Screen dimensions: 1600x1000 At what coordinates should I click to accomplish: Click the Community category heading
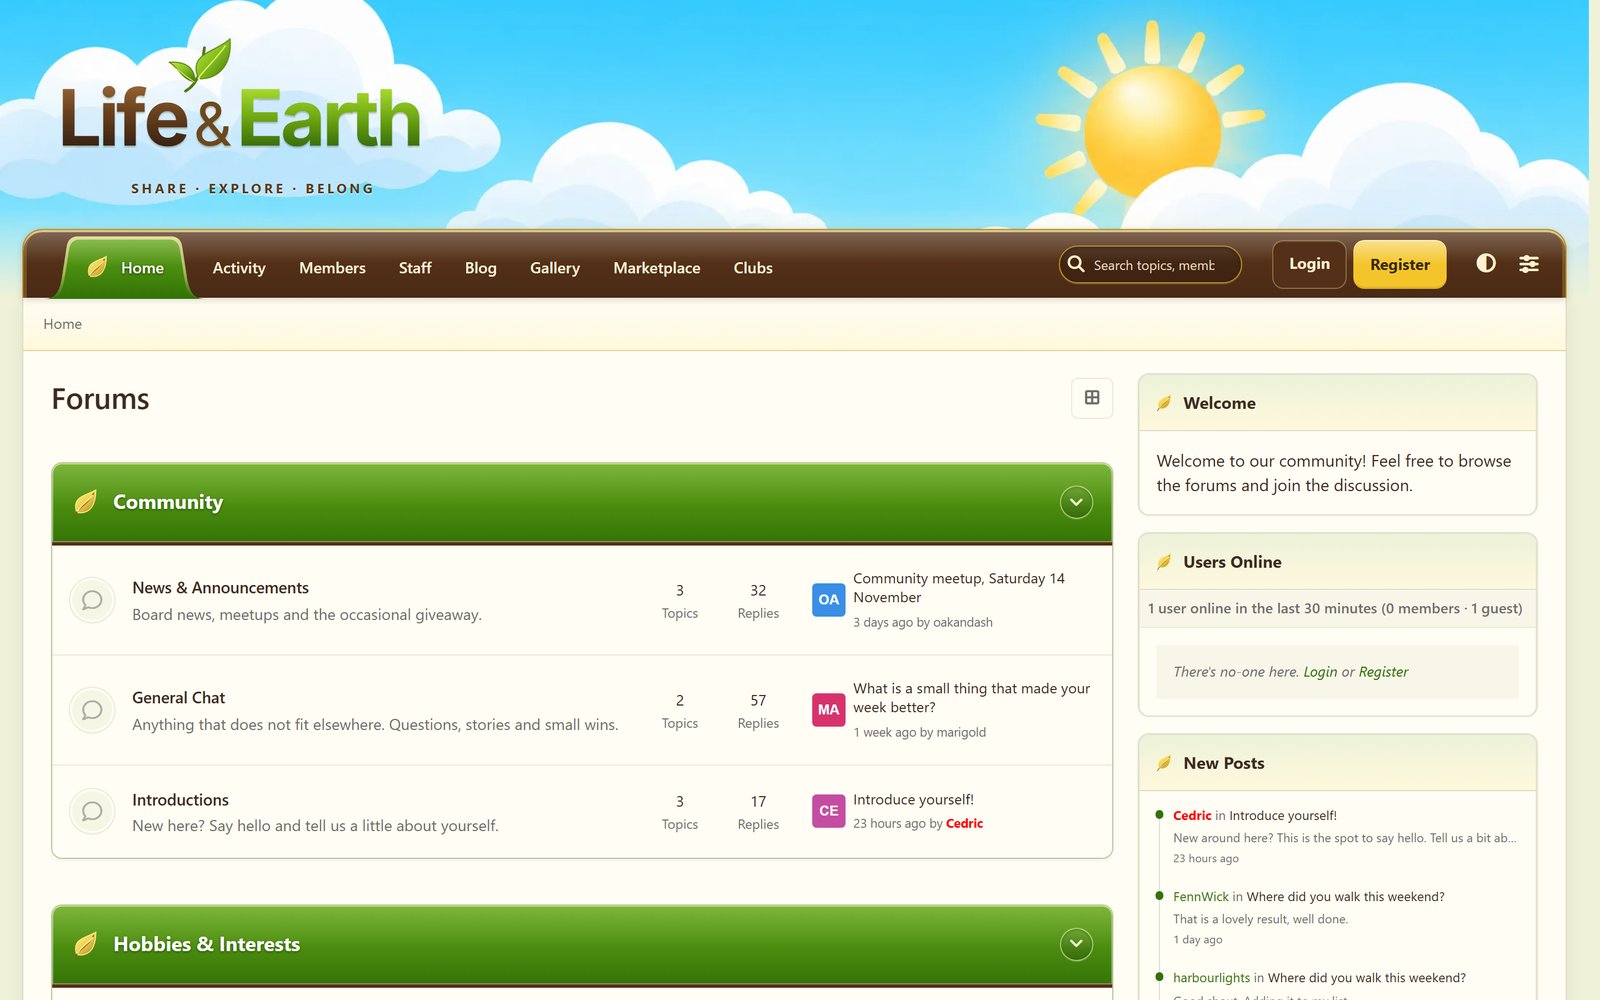pyautogui.click(x=168, y=502)
